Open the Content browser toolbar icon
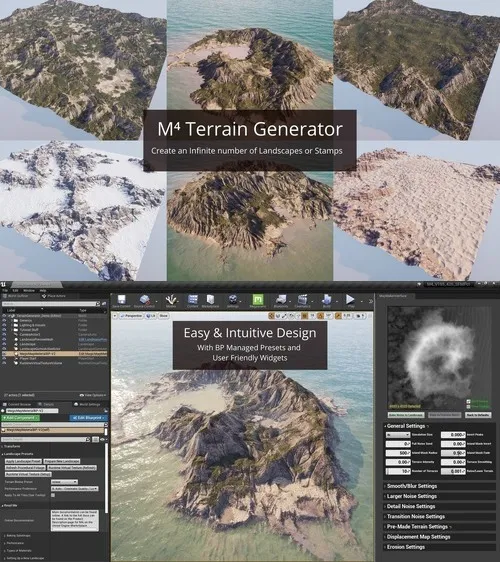 pos(193,300)
